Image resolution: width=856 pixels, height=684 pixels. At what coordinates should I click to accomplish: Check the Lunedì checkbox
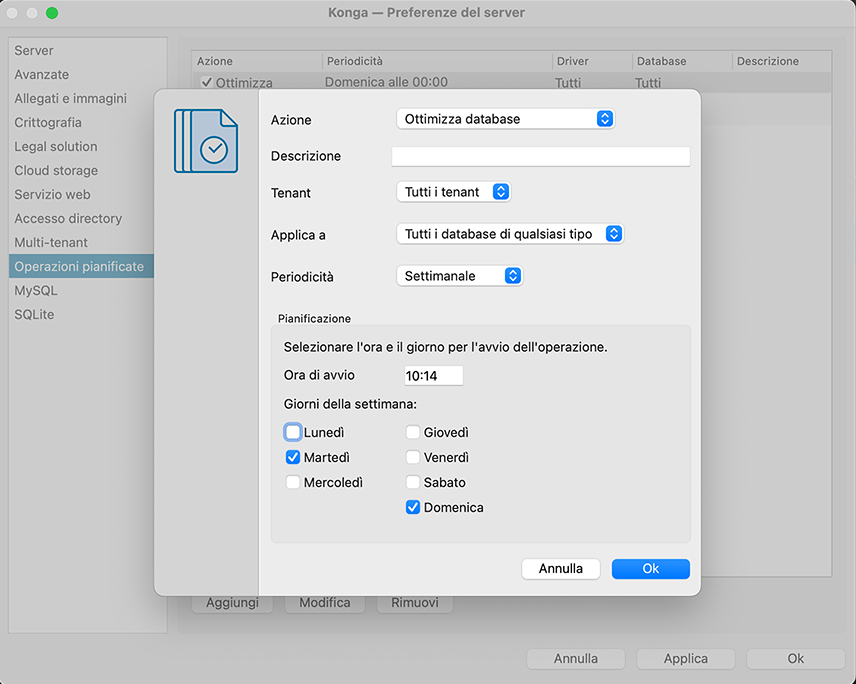click(x=293, y=432)
